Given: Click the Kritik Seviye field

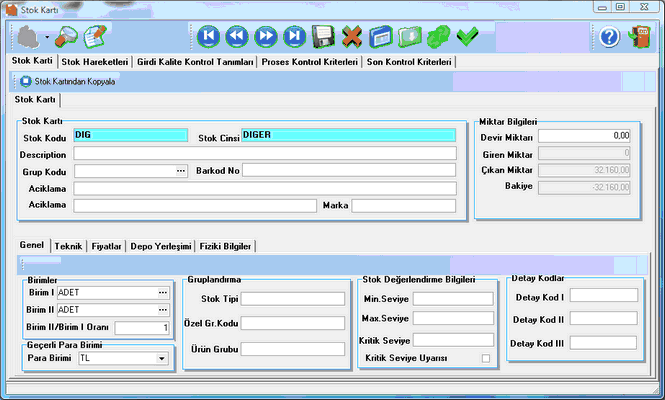Looking at the screenshot, I should pyautogui.click(x=453, y=340).
